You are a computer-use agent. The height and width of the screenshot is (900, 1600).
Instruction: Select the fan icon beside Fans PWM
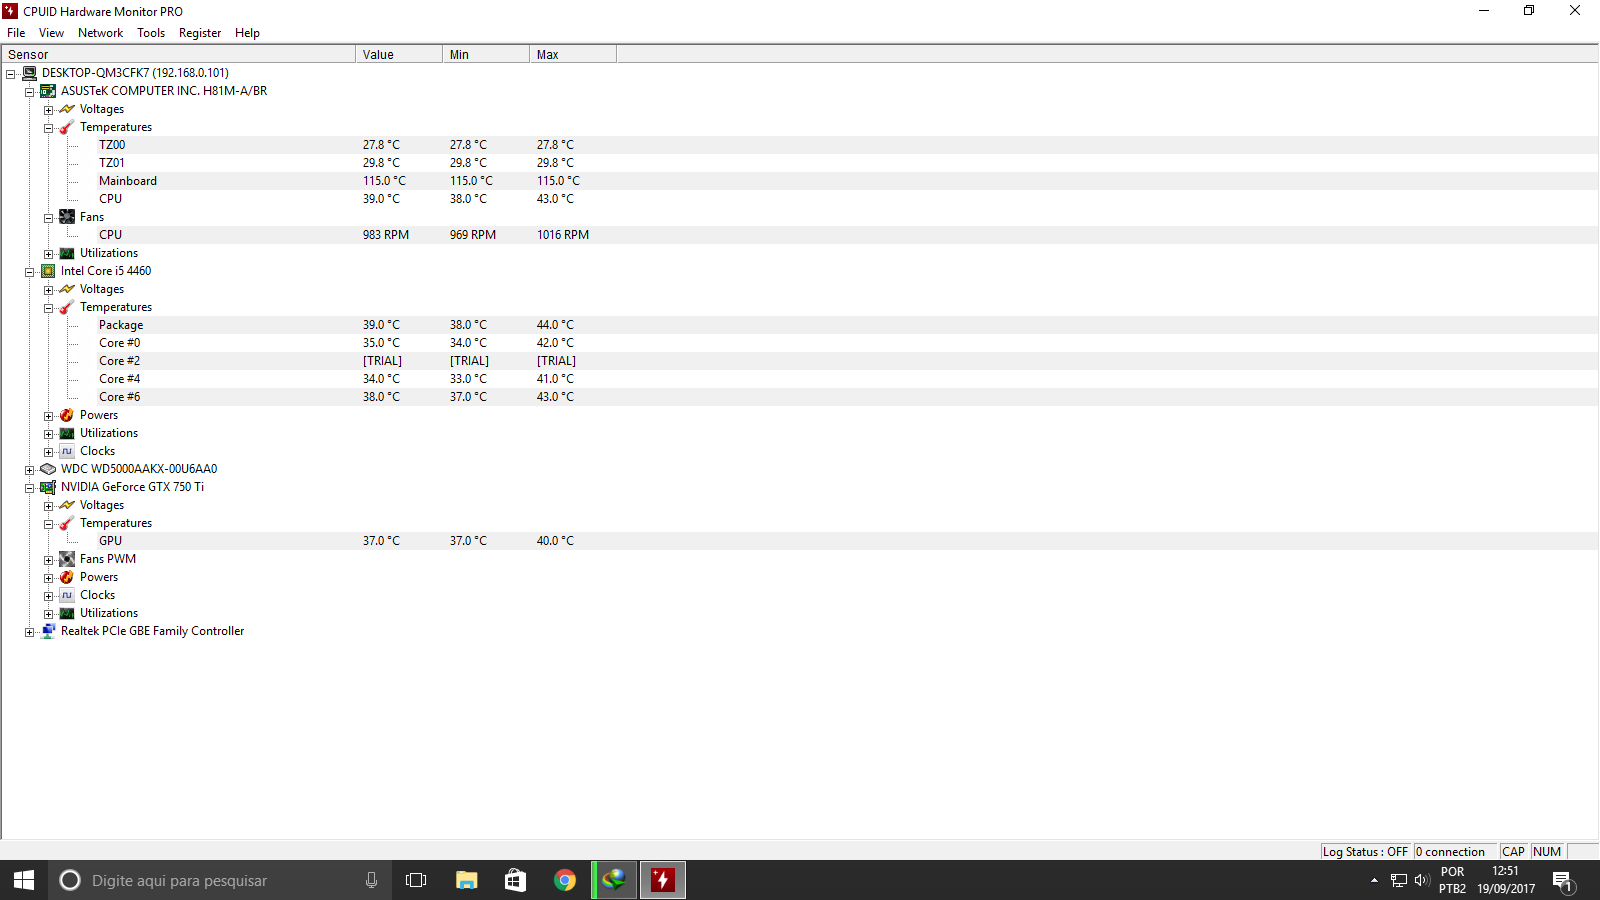click(67, 559)
